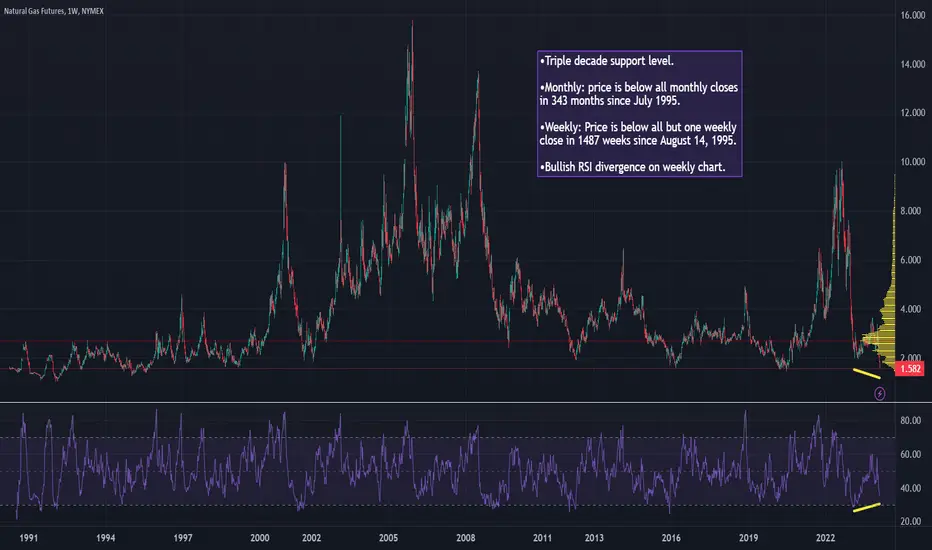Select the yellow trend line under the price

[867, 374]
